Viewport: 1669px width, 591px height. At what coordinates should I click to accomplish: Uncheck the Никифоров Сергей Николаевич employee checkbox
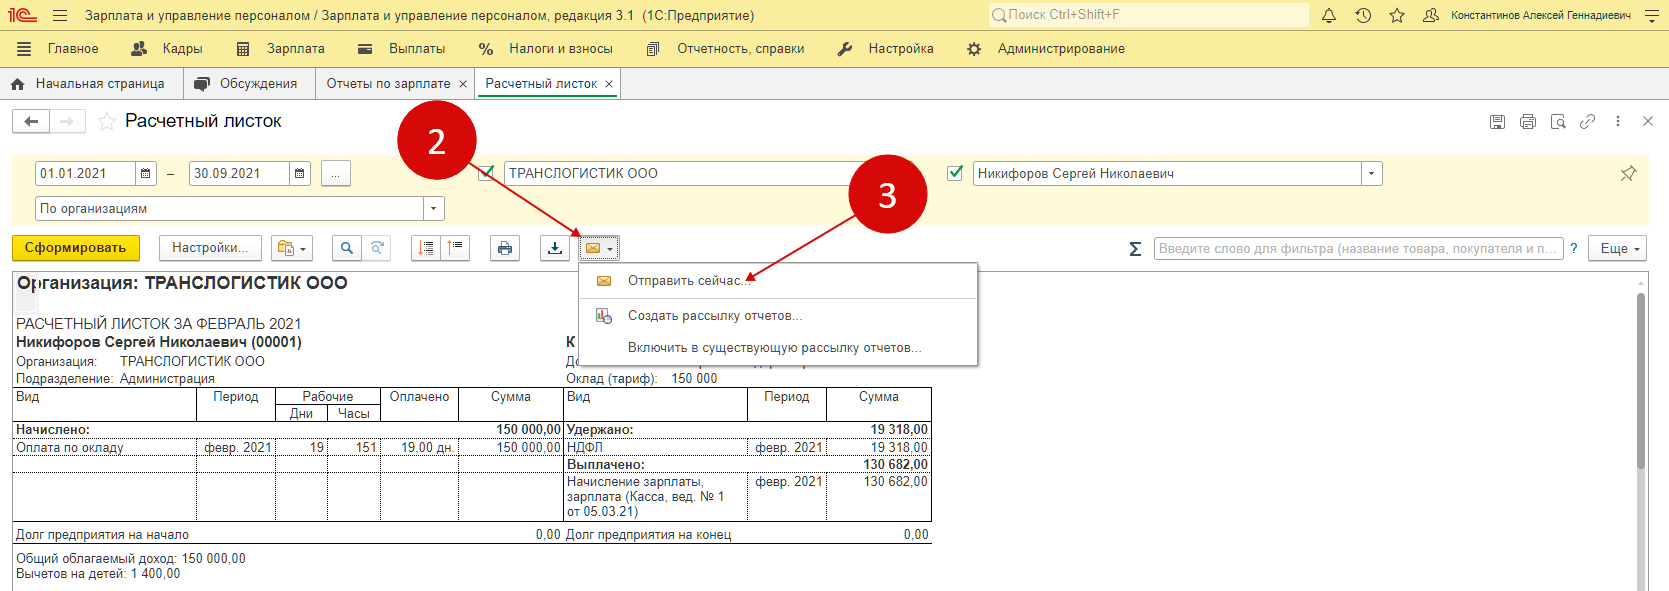pyautogui.click(x=955, y=173)
